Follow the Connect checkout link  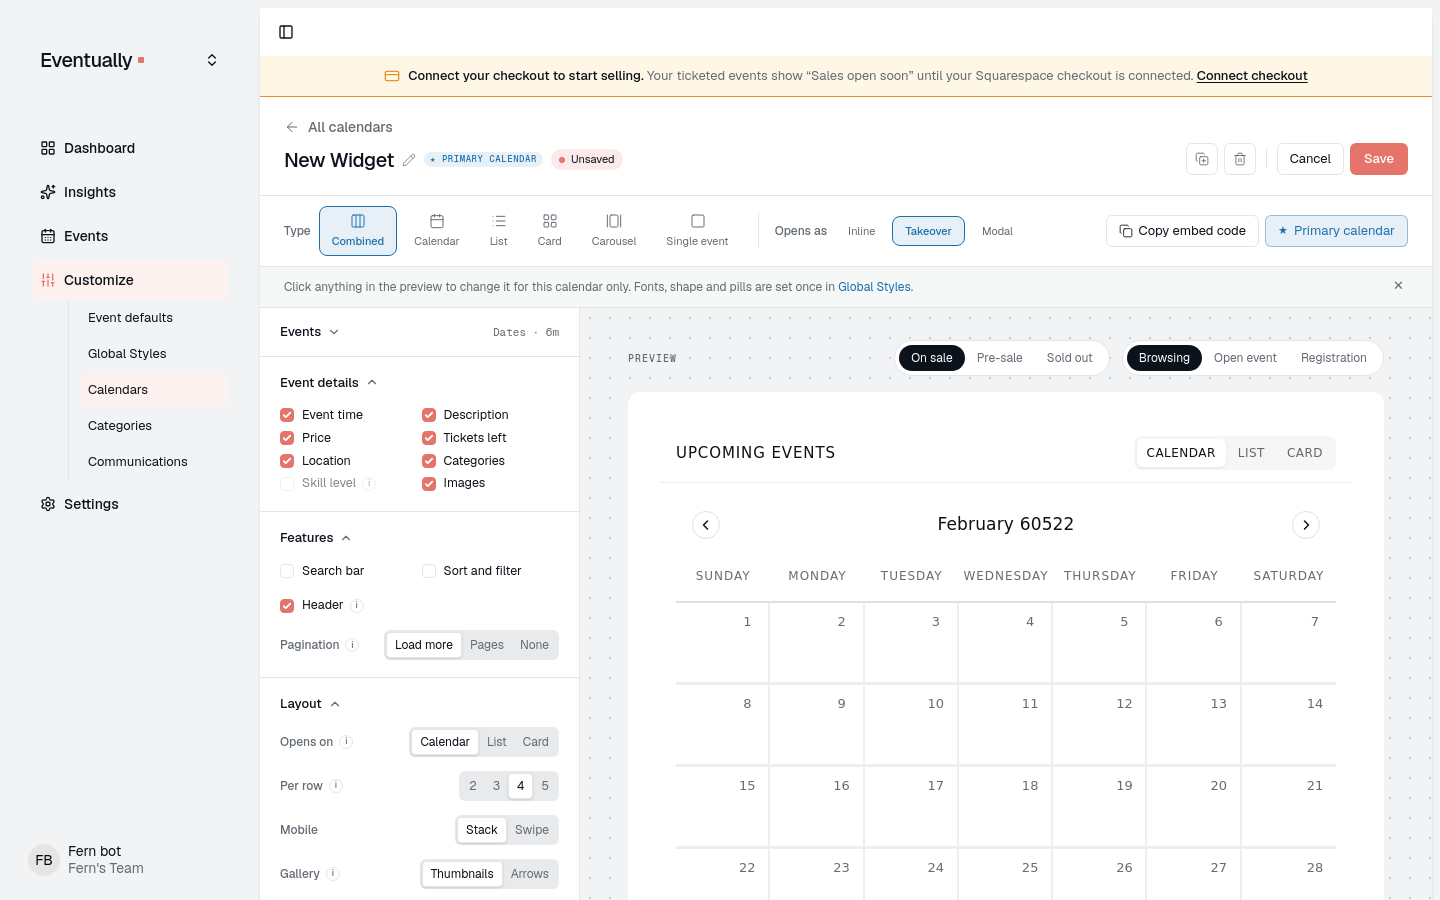(x=1252, y=76)
